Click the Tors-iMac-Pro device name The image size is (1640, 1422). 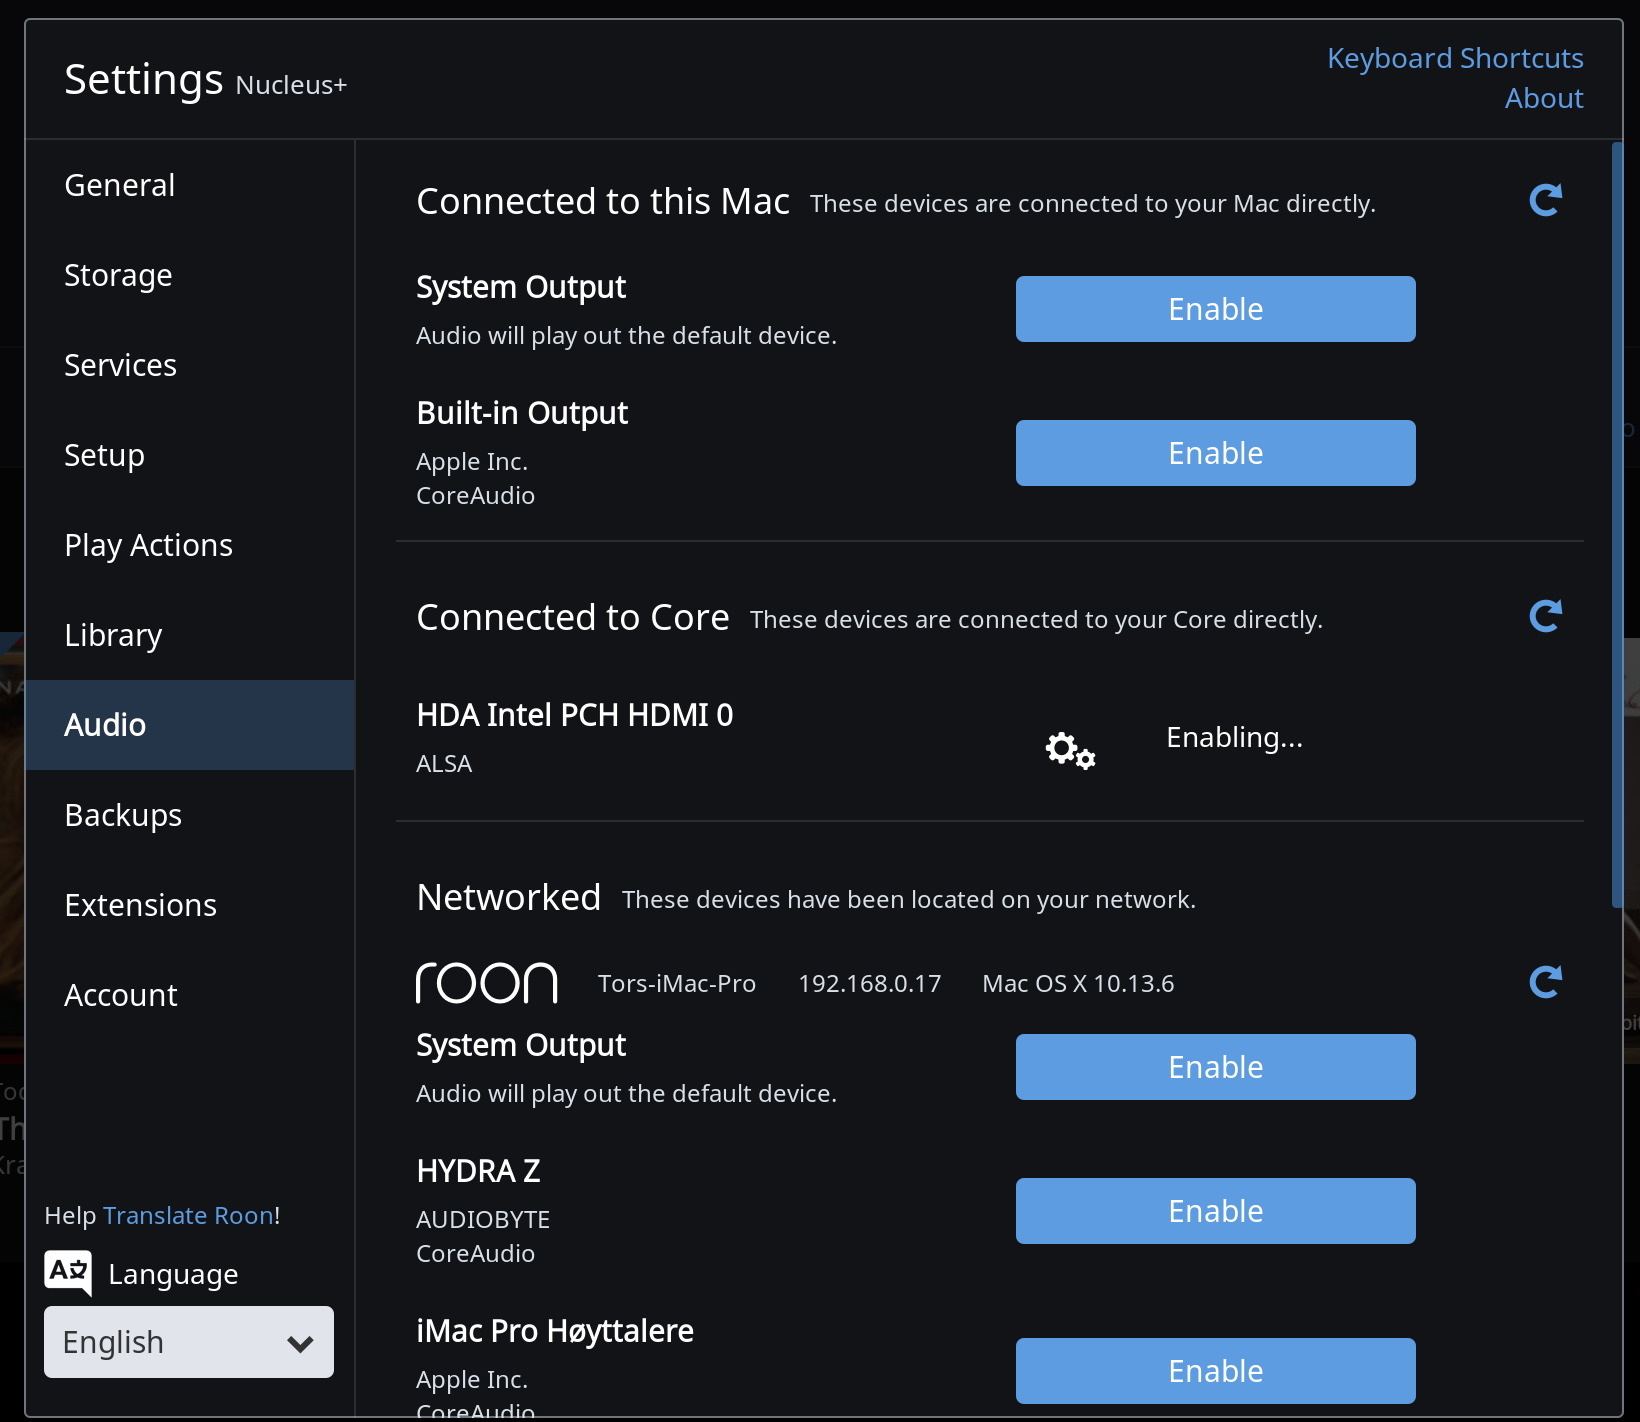point(677,983)
